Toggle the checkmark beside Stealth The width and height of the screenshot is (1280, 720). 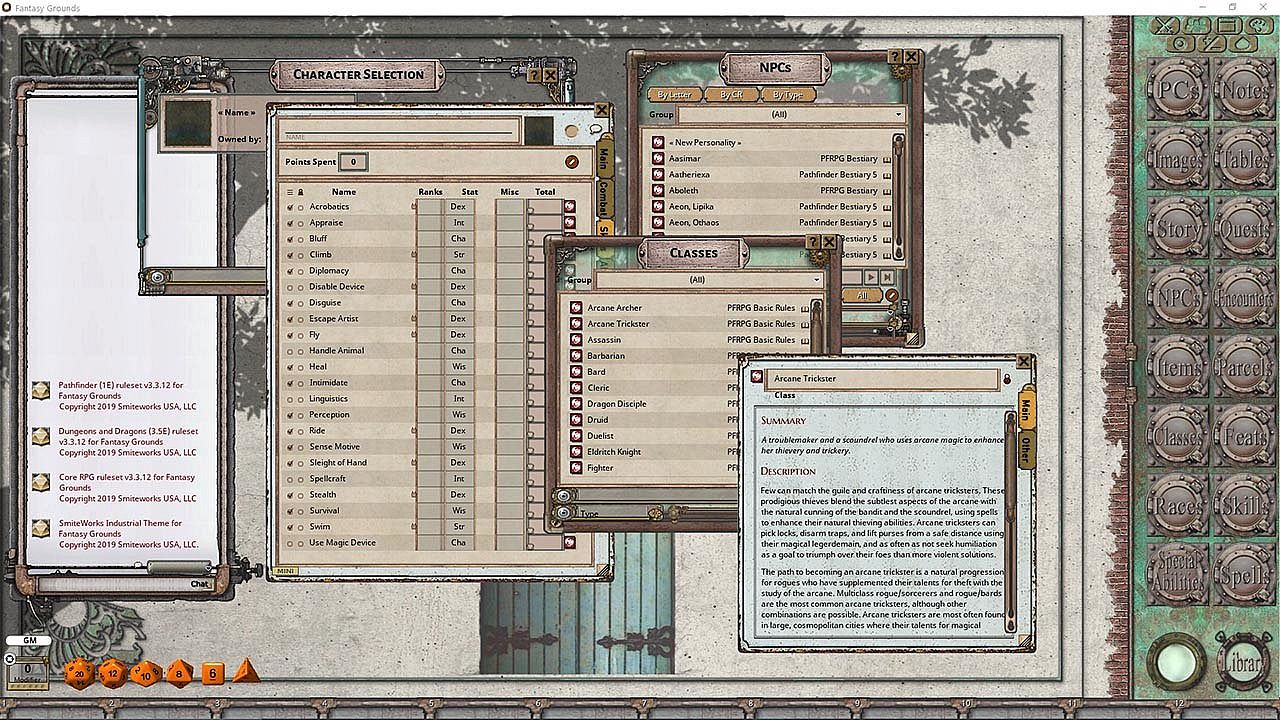click(x=290, y=495)
